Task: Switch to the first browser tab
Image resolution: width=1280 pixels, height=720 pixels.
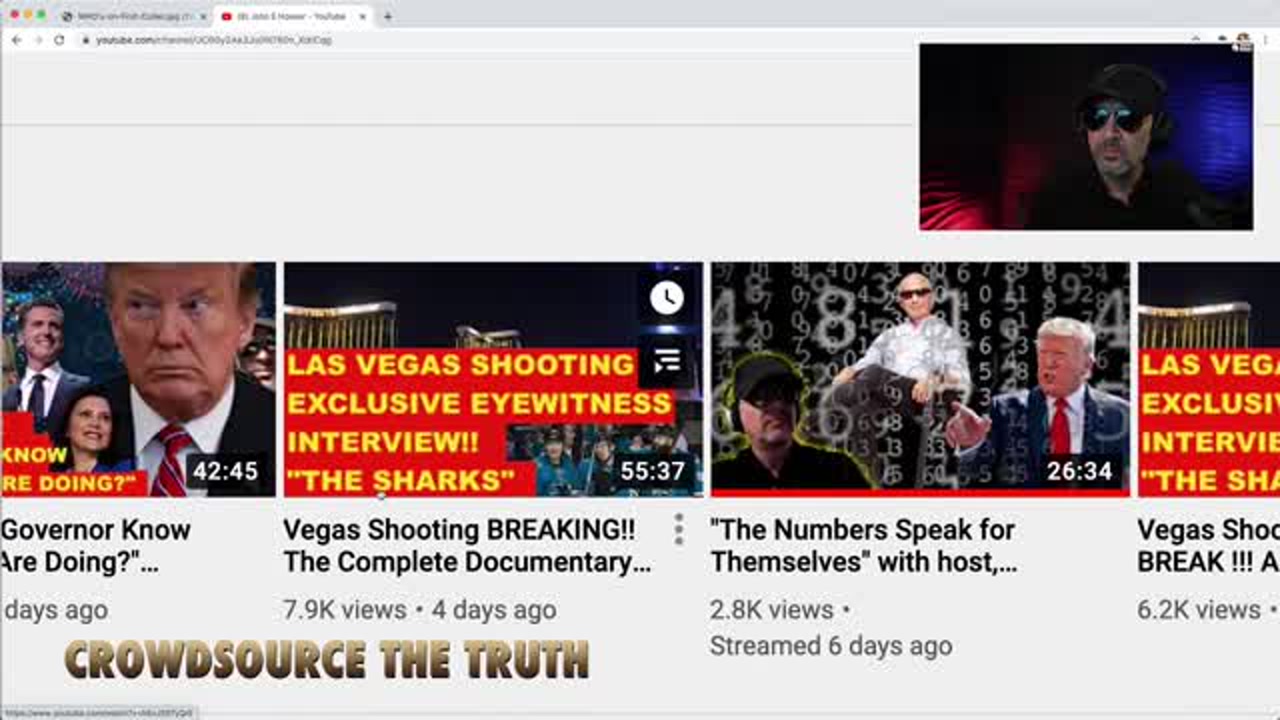Action: point(130,16)
